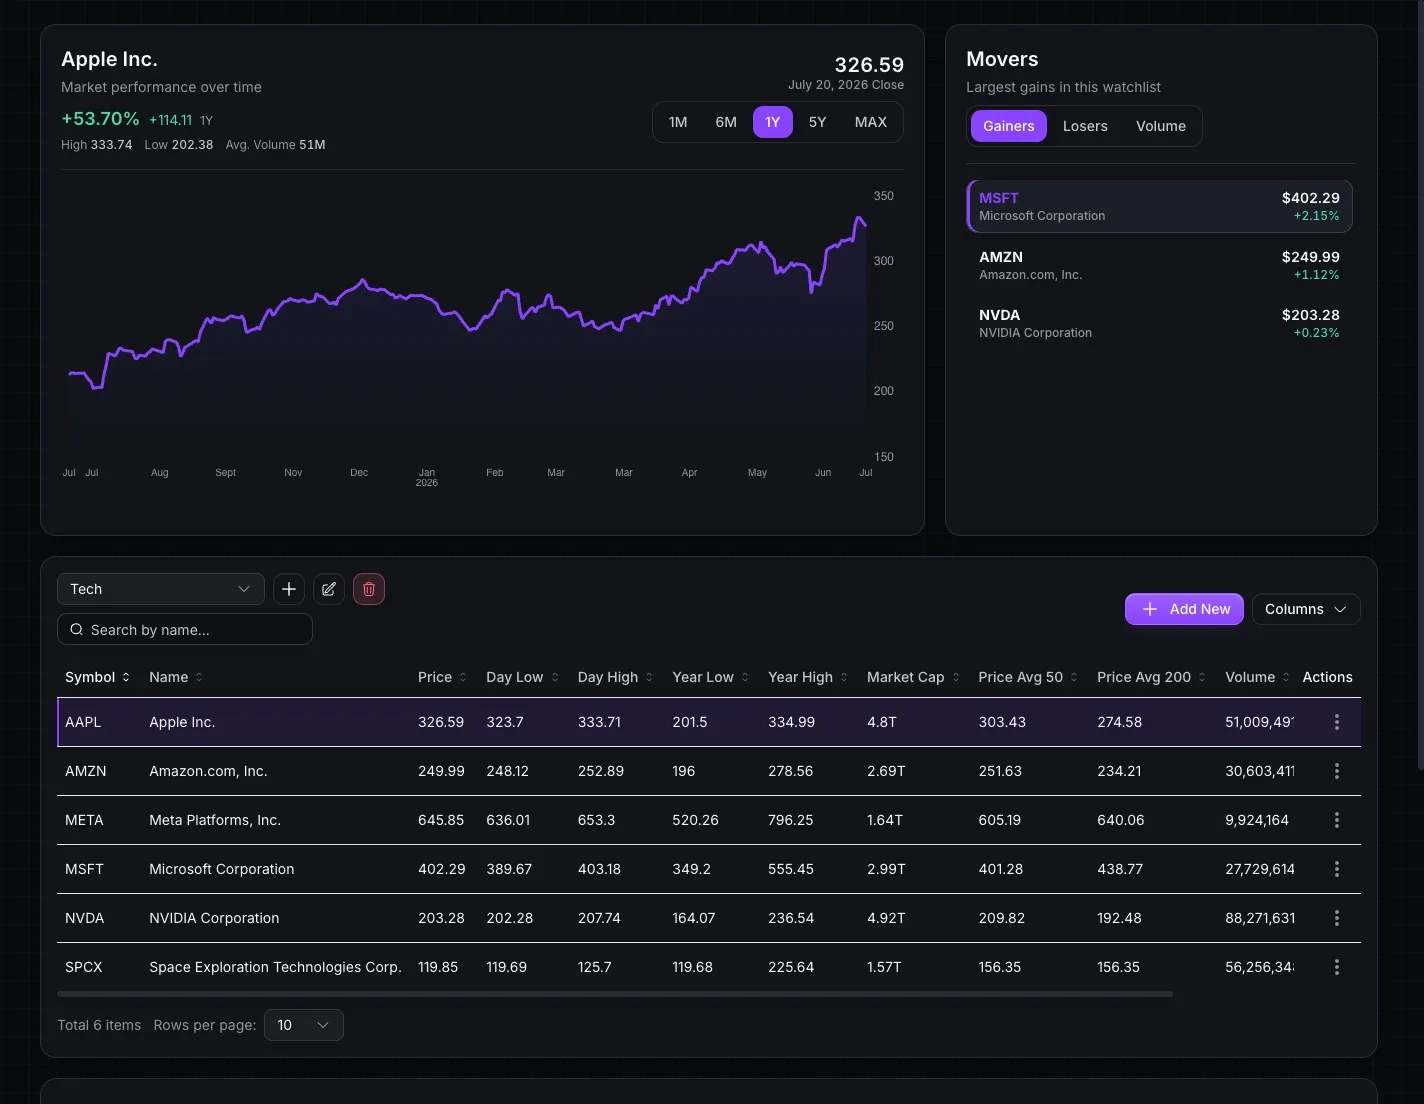Click the 326.59 closing price in chart header
Screen dimensions: 1424x1104
click(x=869, y=64)
